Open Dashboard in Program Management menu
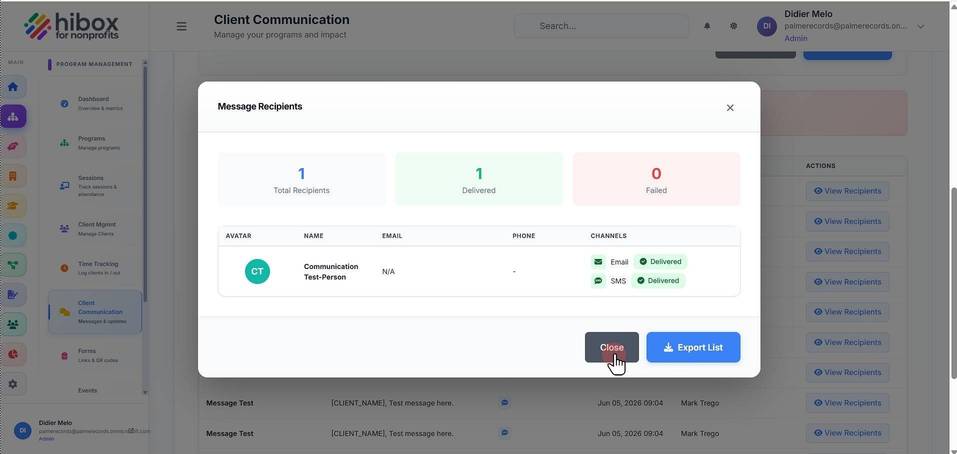957x454 pixels. click(x=95, y=103)
